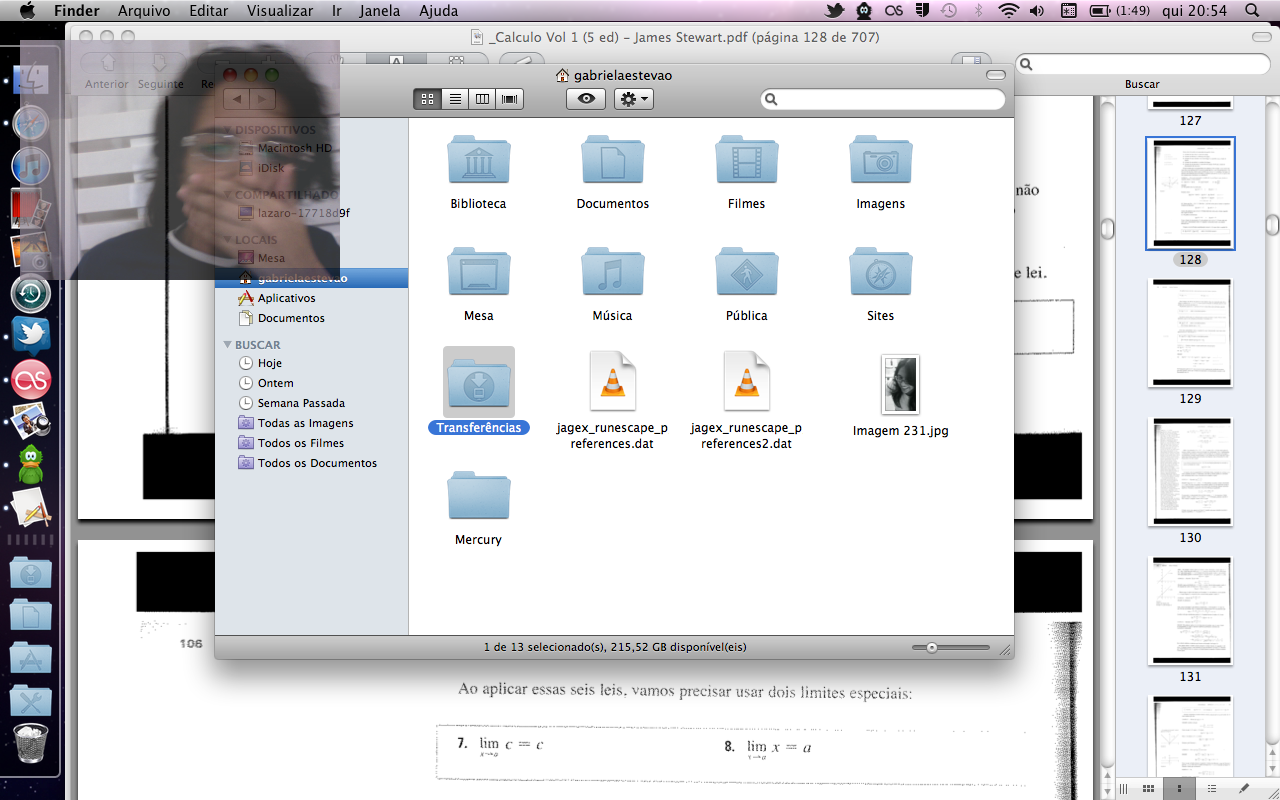Select page 129 thumbnail in the PDF sidebar
This screenshot has height=800, width=1280.
[1190, 333]
